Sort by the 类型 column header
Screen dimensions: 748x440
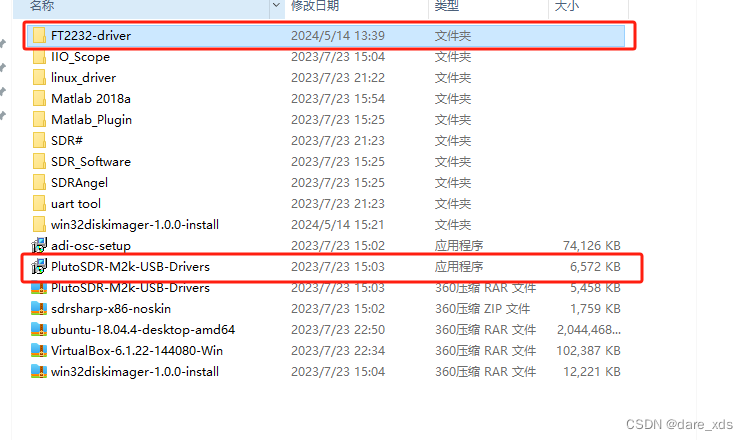[447, 6]
